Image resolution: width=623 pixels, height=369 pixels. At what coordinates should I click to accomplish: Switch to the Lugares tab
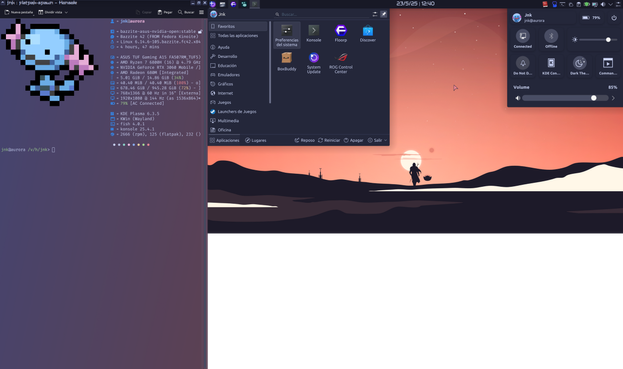coord(255,140)
